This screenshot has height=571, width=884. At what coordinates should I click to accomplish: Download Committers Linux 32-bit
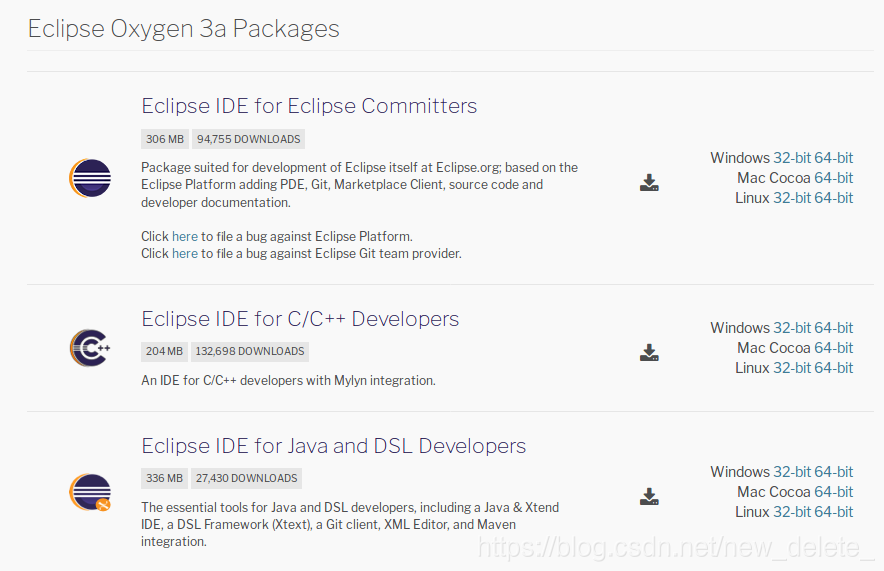792,198
